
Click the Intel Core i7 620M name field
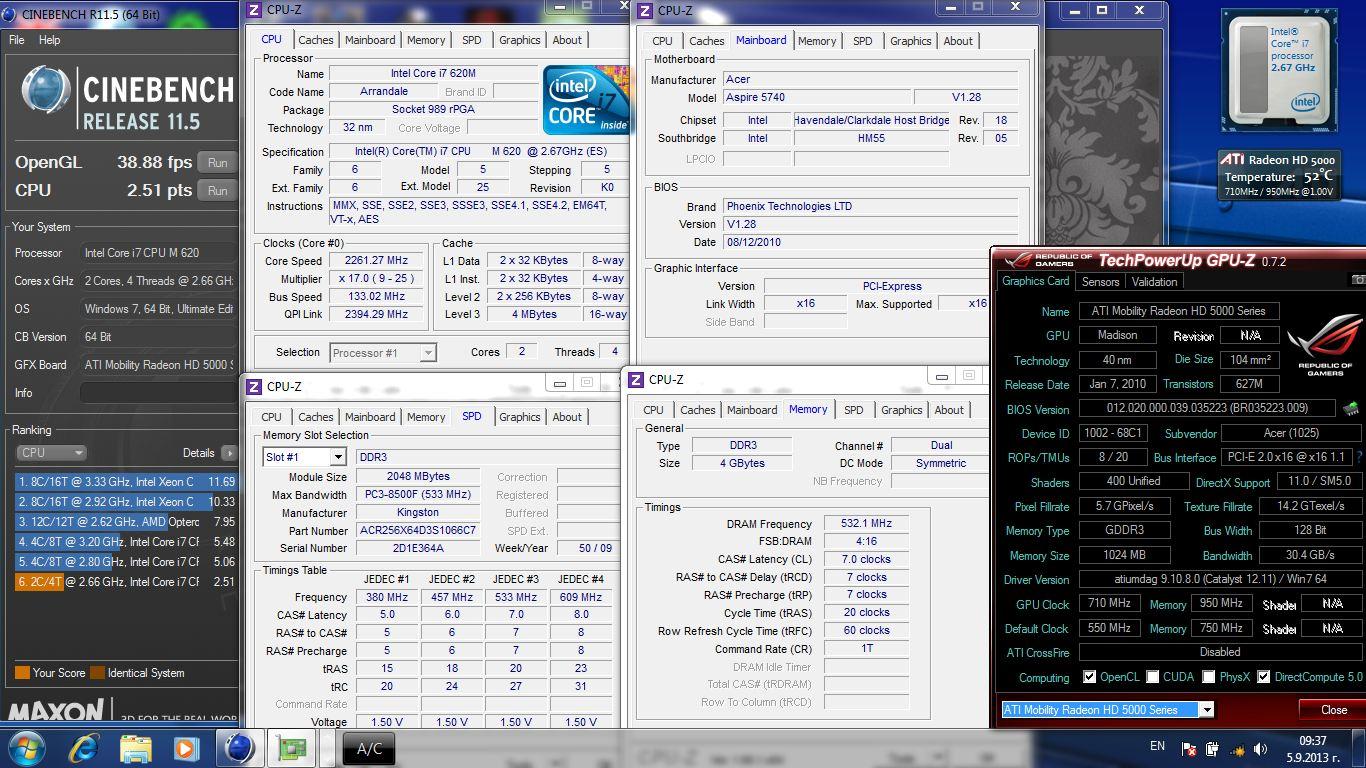coord(433,74)
